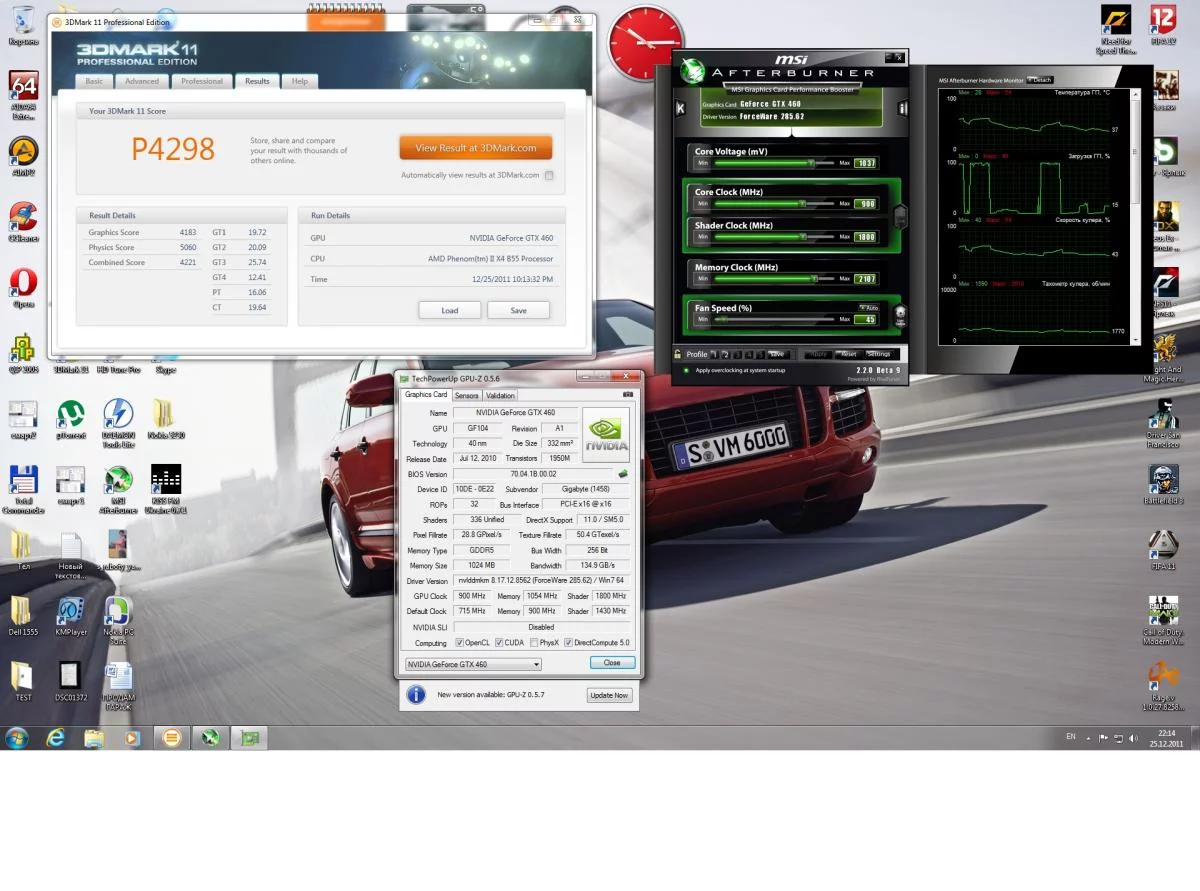The image size is (1200, 891).
Task: Click Detach on the Hardware Monitor
Action: coord(1039,80)
